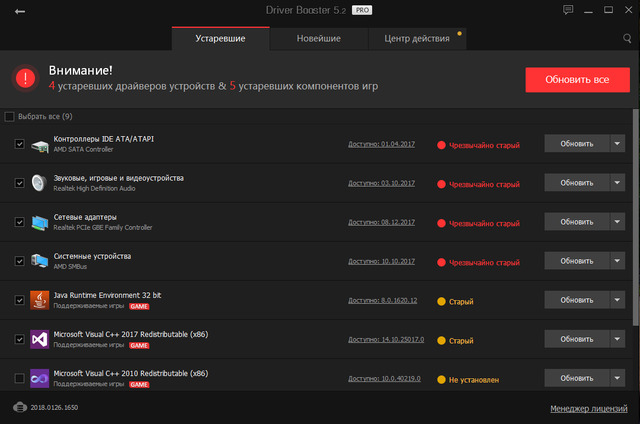Viewport: 640px width, 424px height.
Task: Click the back arrow in title bar
Action: tap(20, 12)
